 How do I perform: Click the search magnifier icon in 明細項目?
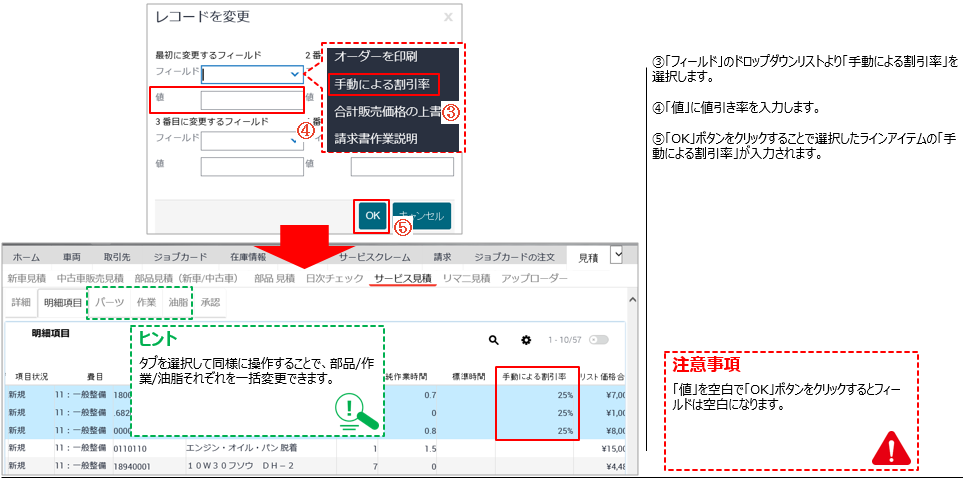point(493,340)
